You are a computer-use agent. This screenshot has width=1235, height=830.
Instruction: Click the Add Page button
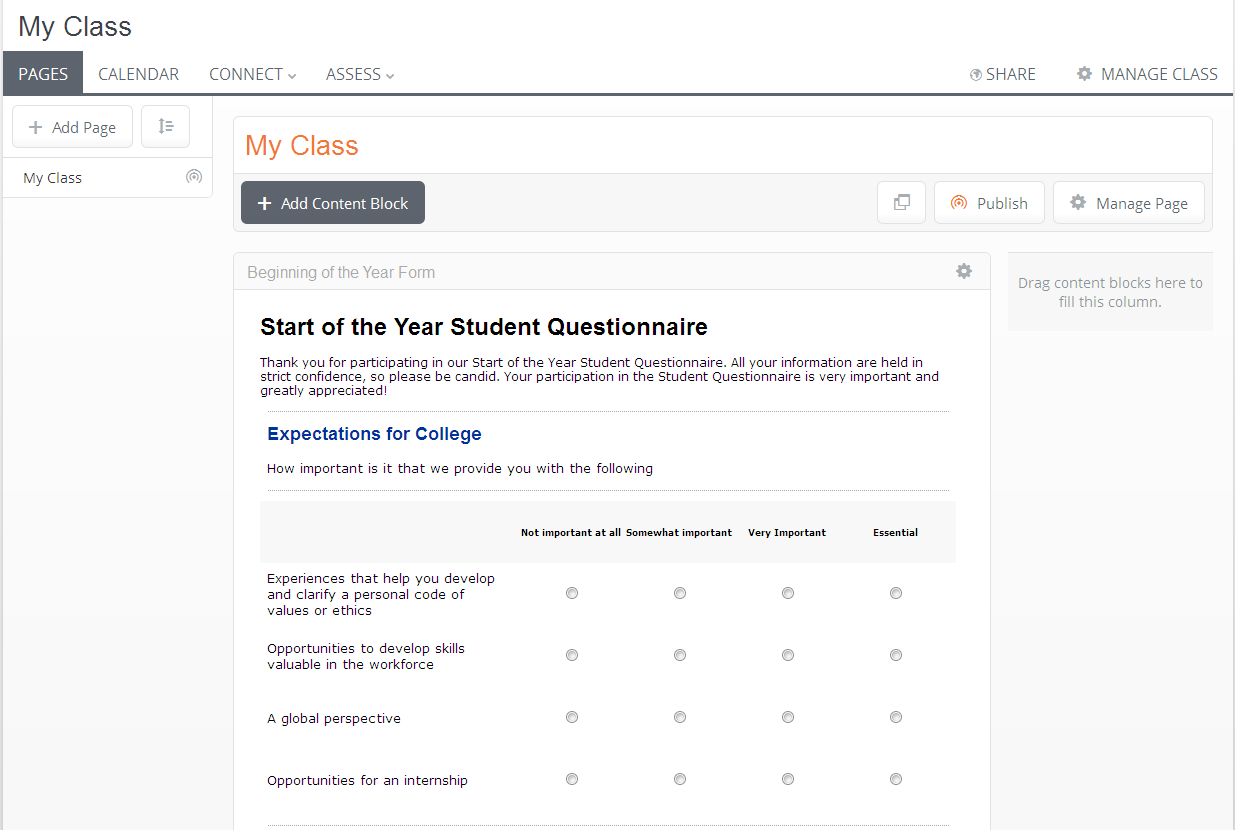click(x=72, y=127)
